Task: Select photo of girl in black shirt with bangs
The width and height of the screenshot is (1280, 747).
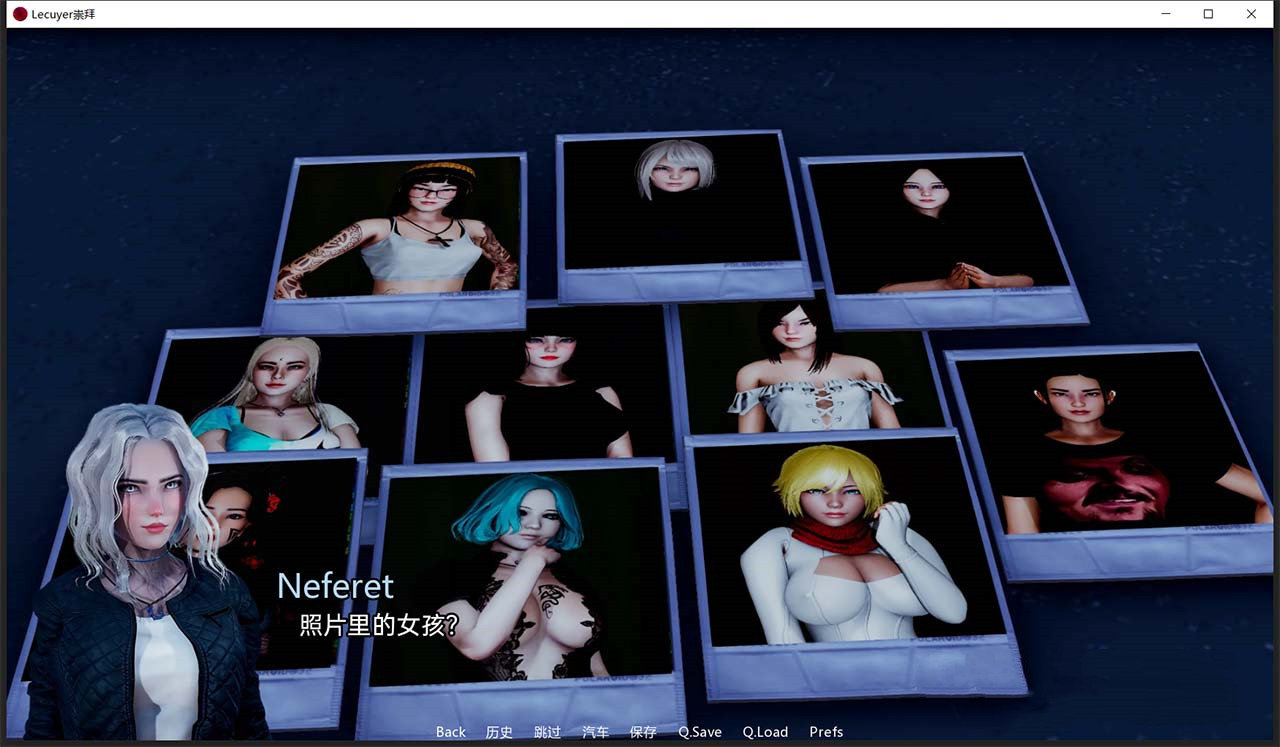Action: click(x=545, y=390)
